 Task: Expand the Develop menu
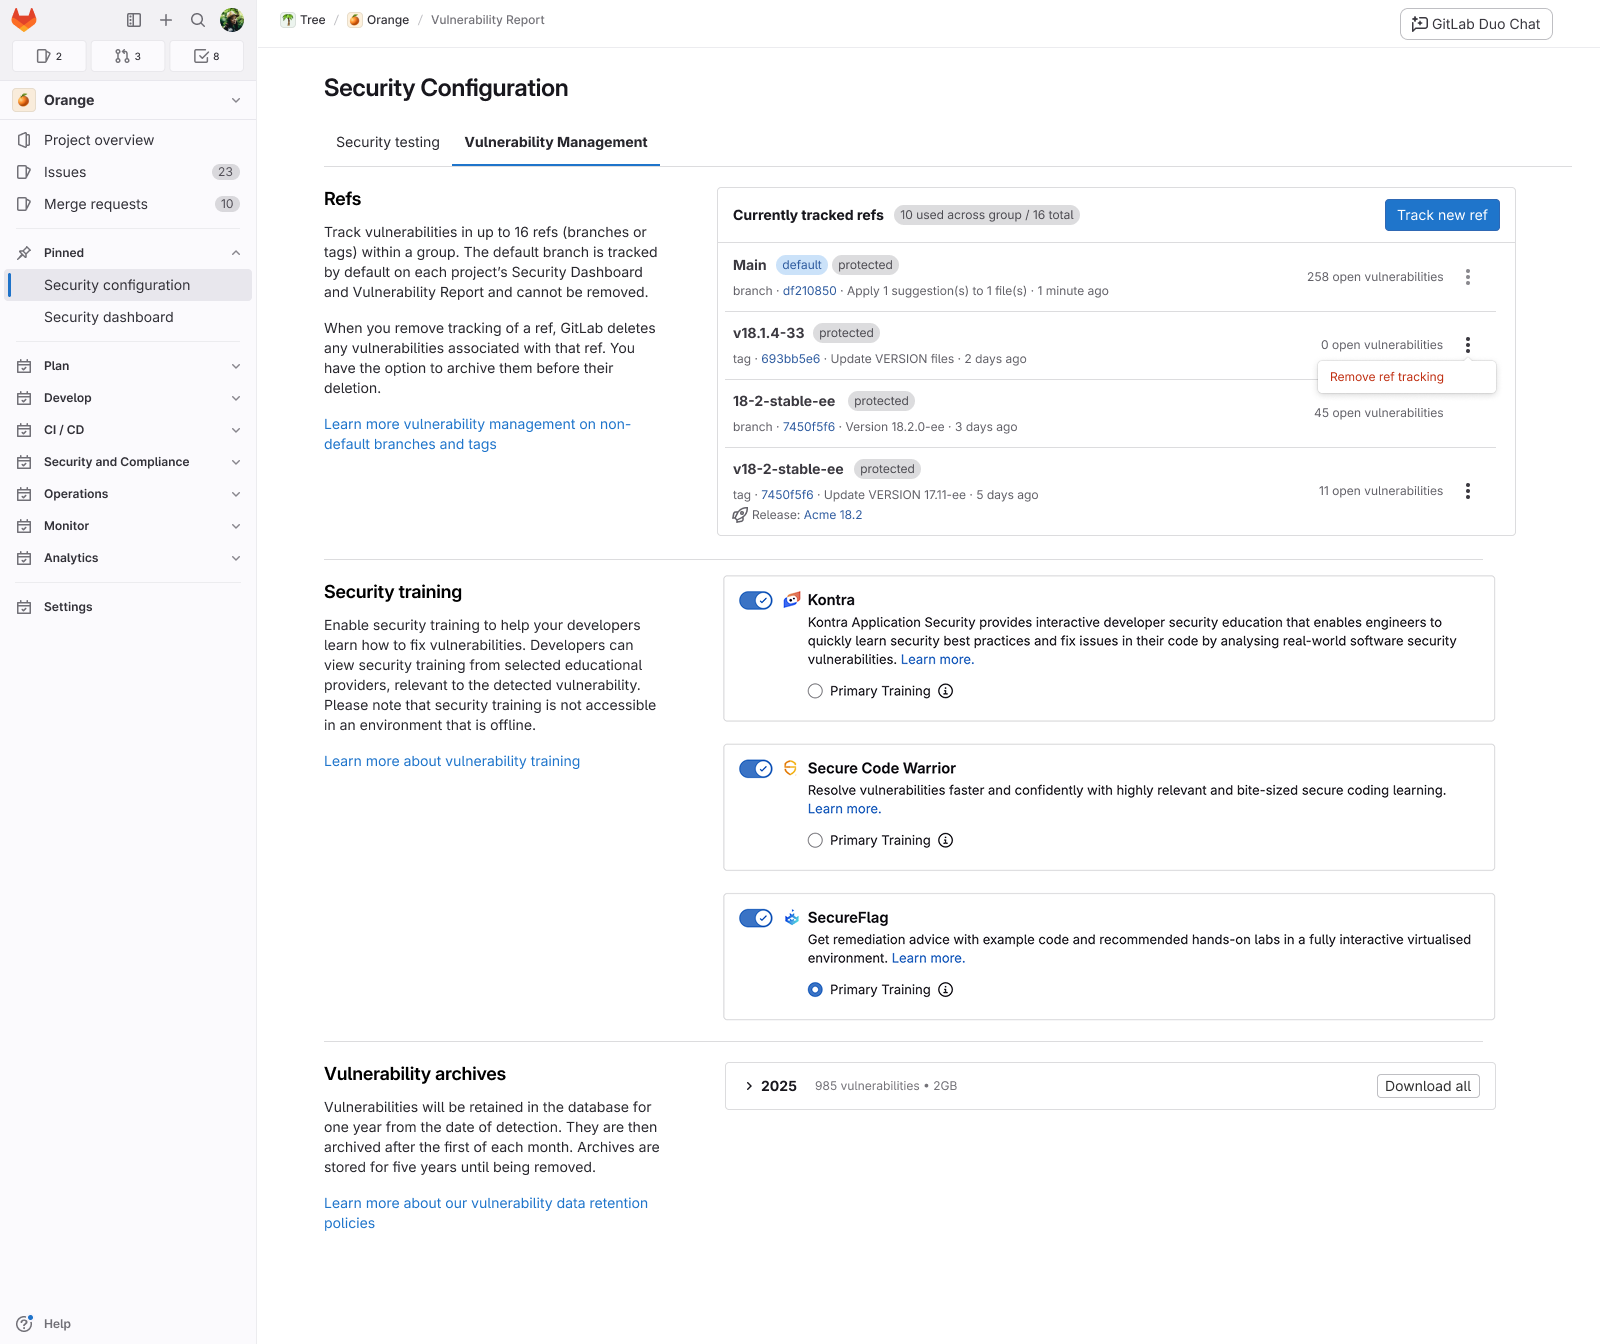coord(236,398)
